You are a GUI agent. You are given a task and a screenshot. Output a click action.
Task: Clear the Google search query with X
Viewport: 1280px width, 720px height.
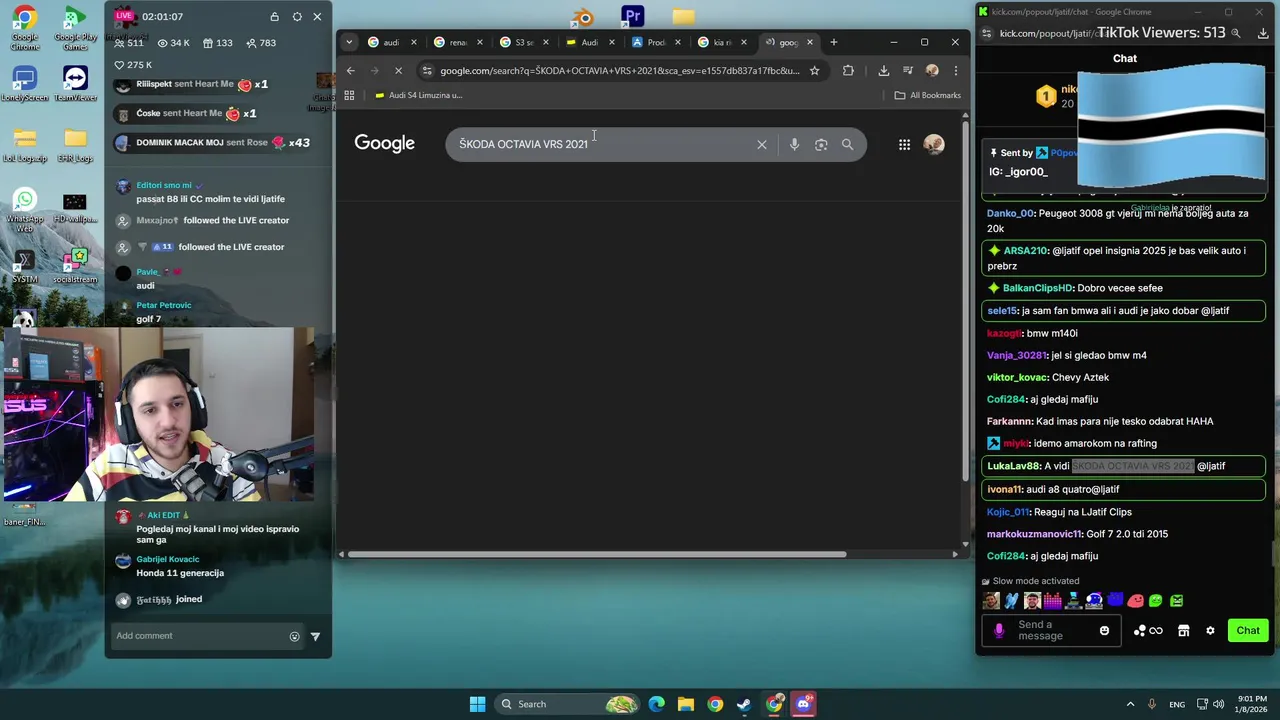(762, 144)
